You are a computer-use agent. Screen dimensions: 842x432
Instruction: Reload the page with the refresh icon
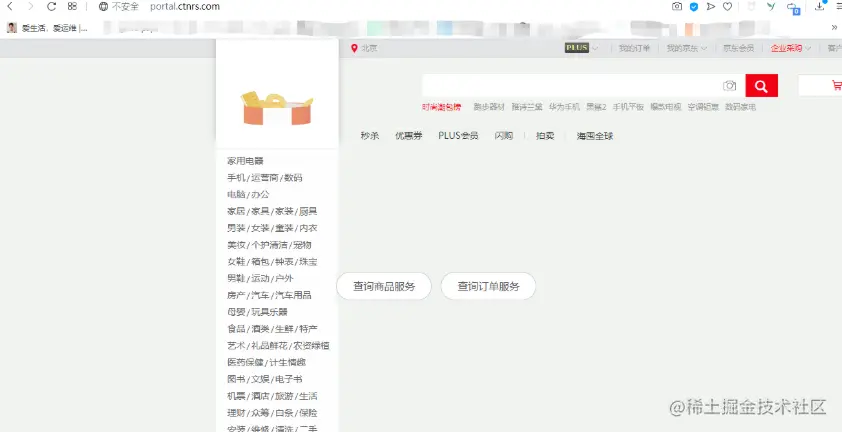[x=52, y=6]
